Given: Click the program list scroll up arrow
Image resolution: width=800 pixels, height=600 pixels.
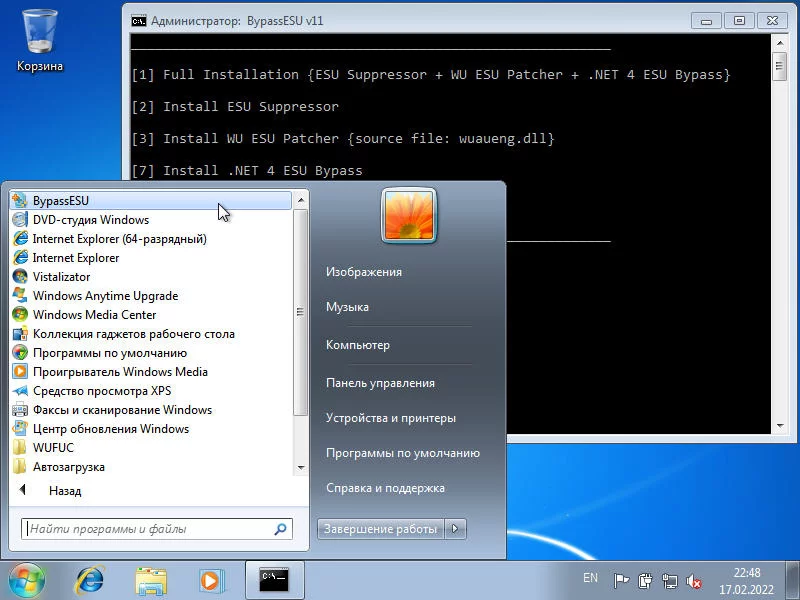Looking at the screenshot, I should click(x=301, y=200).
